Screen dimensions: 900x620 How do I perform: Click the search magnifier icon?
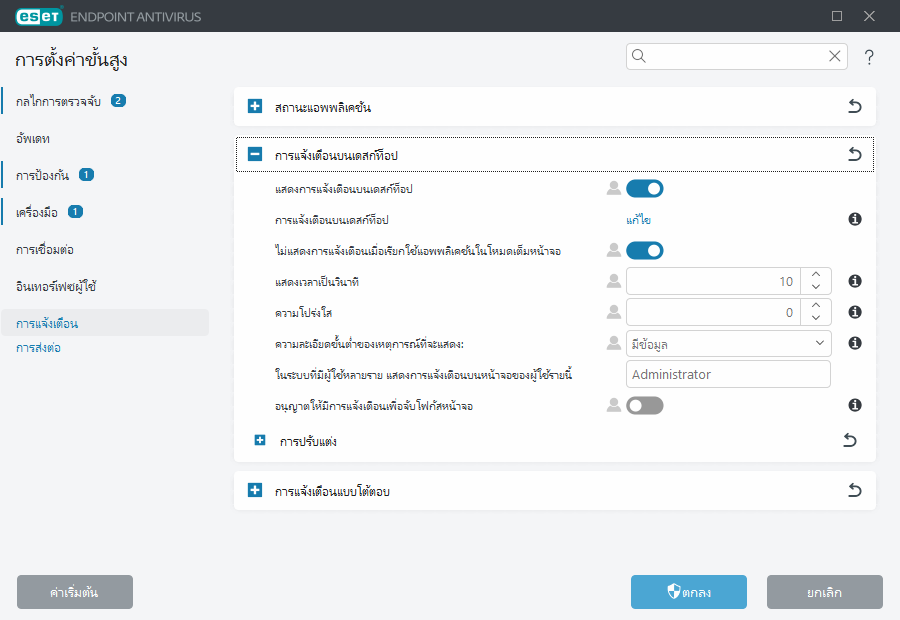(x=639, y=56)
